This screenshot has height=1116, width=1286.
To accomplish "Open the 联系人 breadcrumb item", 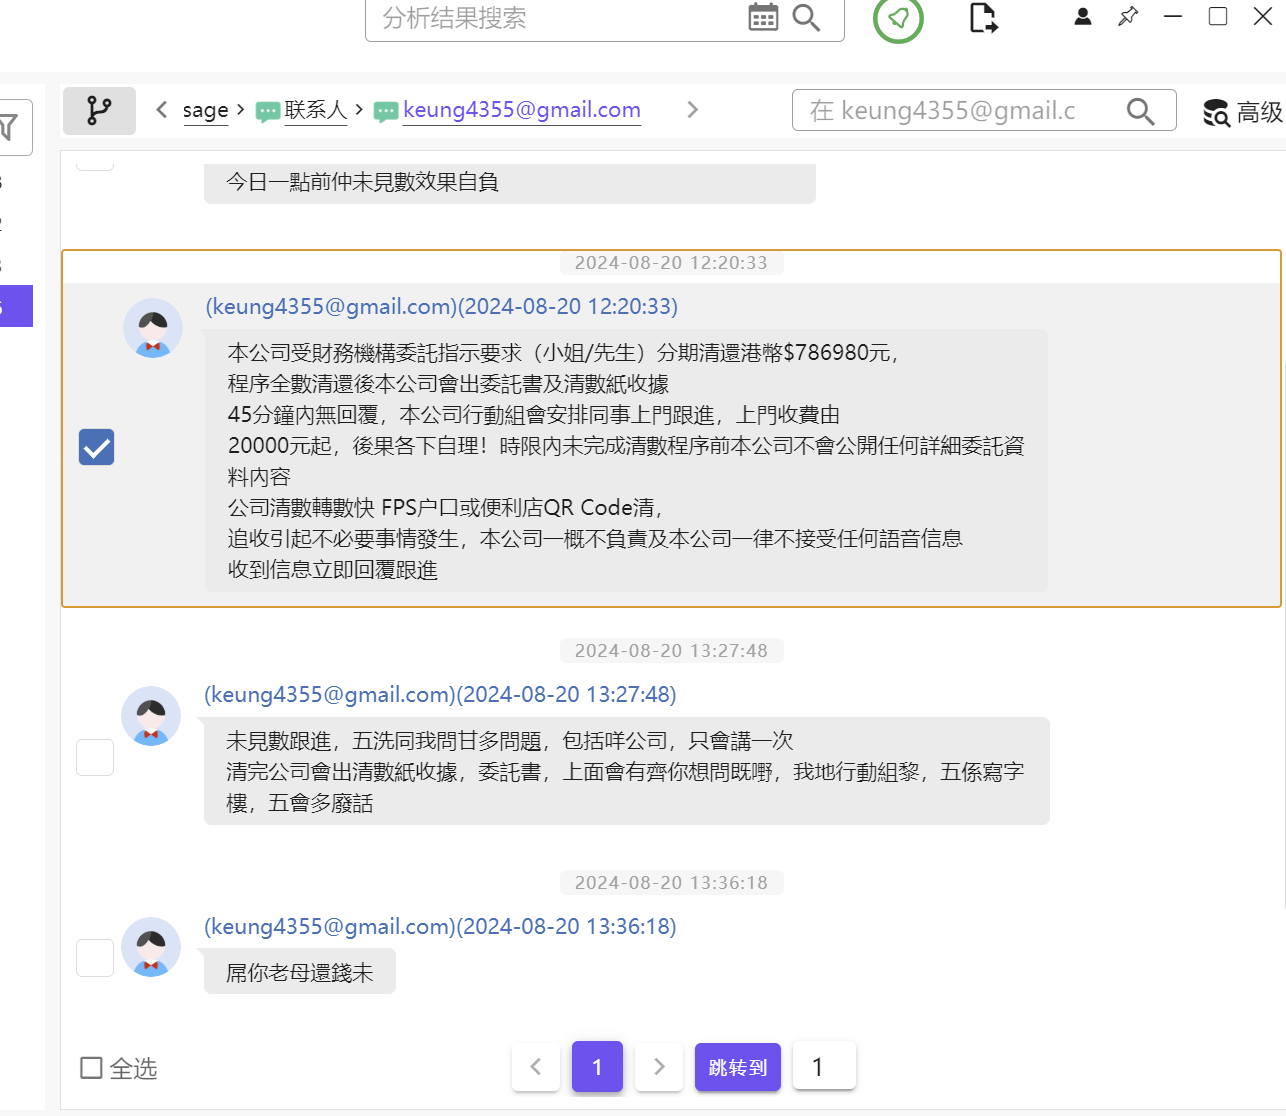I will [318, 110].
